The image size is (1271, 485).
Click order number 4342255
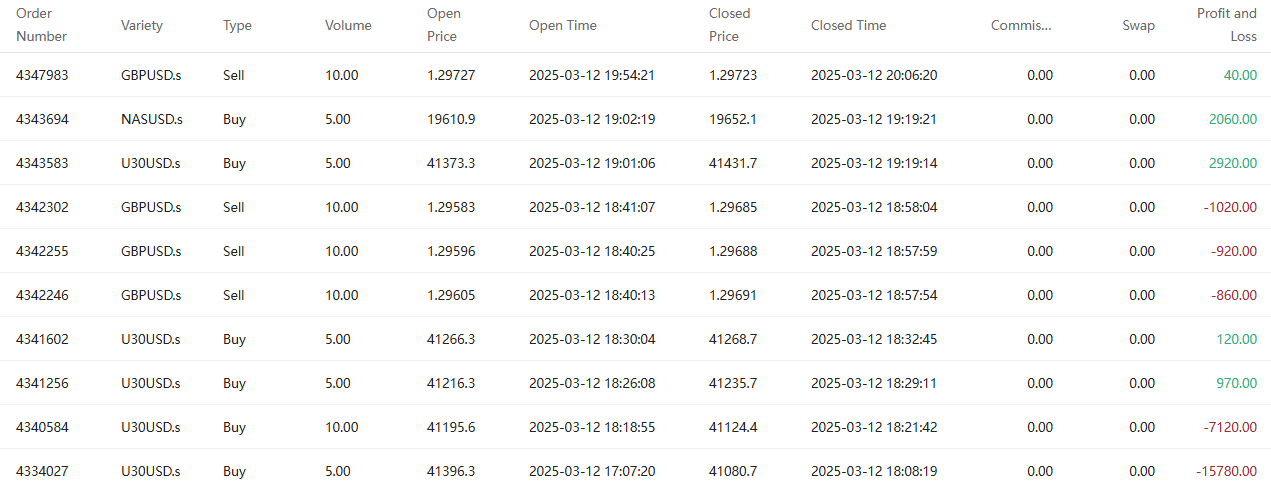point(42,251)
